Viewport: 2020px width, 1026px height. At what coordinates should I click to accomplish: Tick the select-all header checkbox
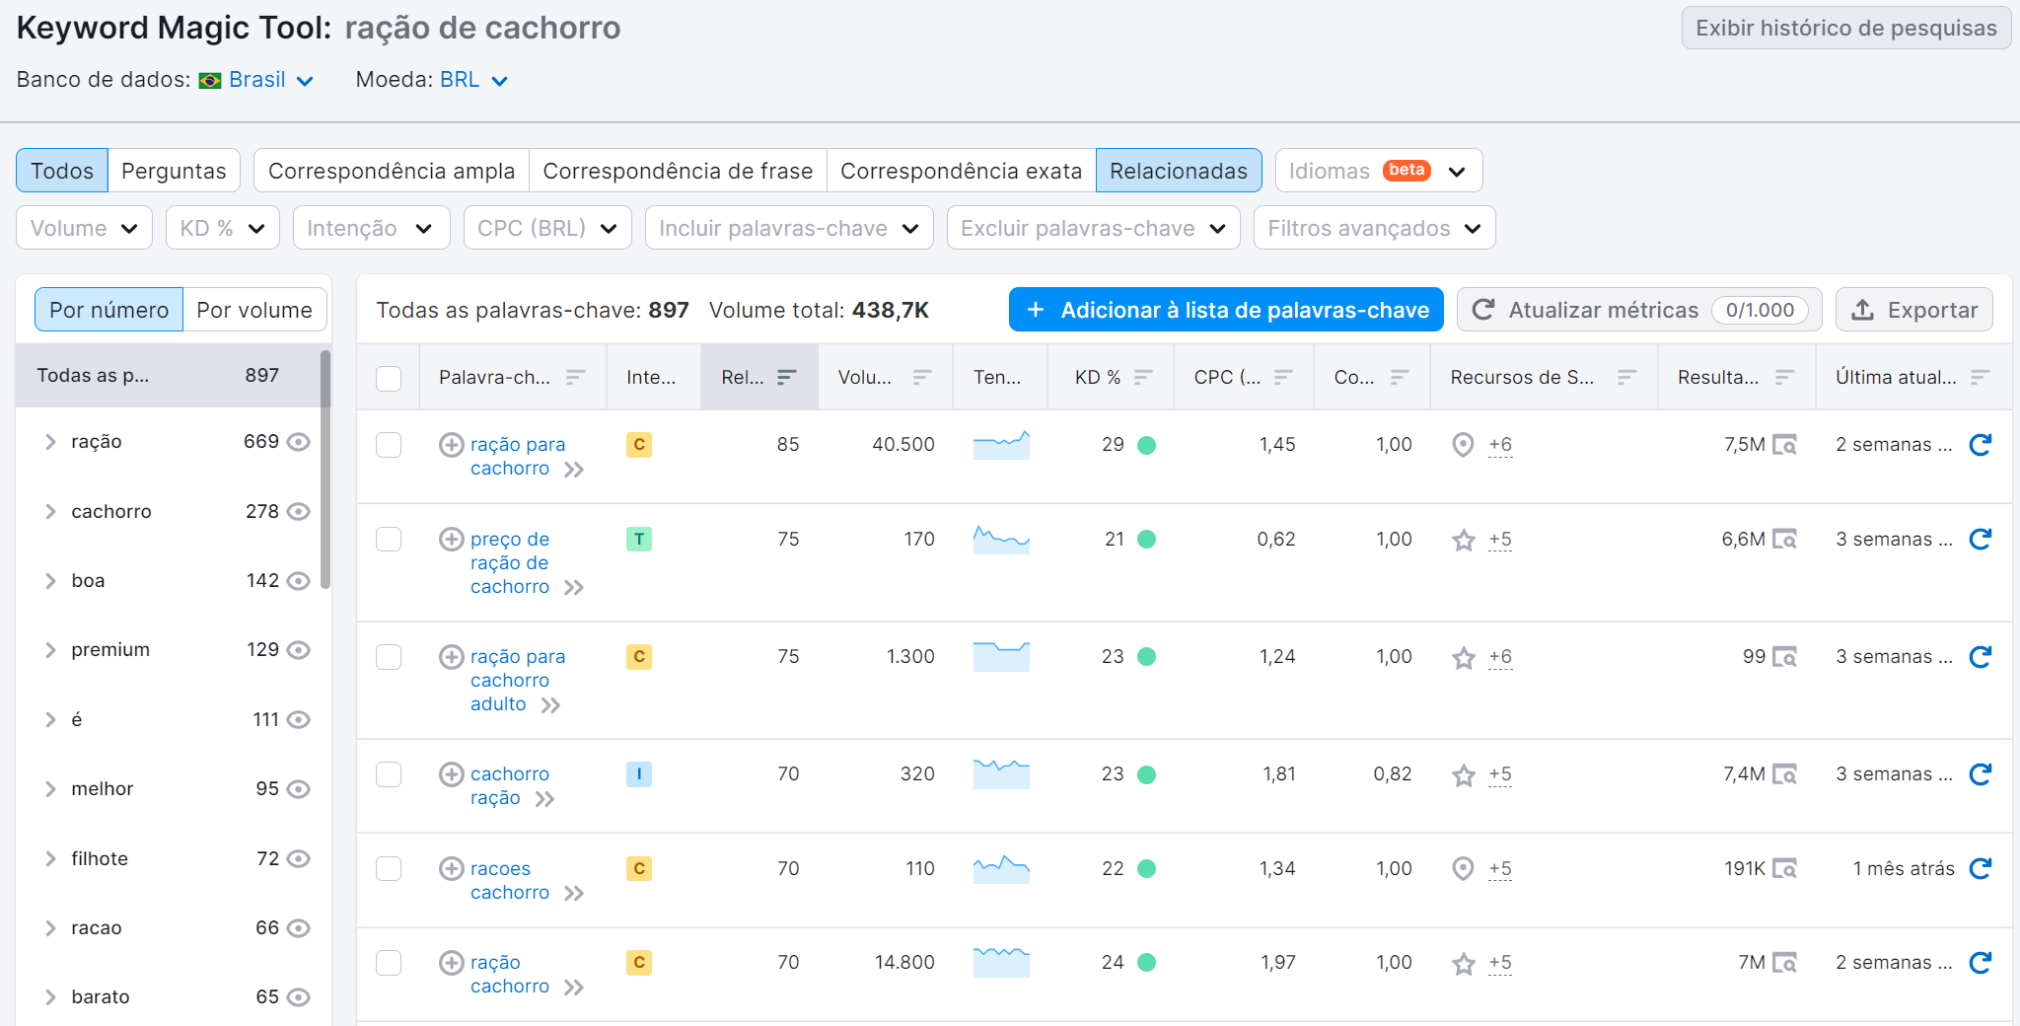point(389,378)
